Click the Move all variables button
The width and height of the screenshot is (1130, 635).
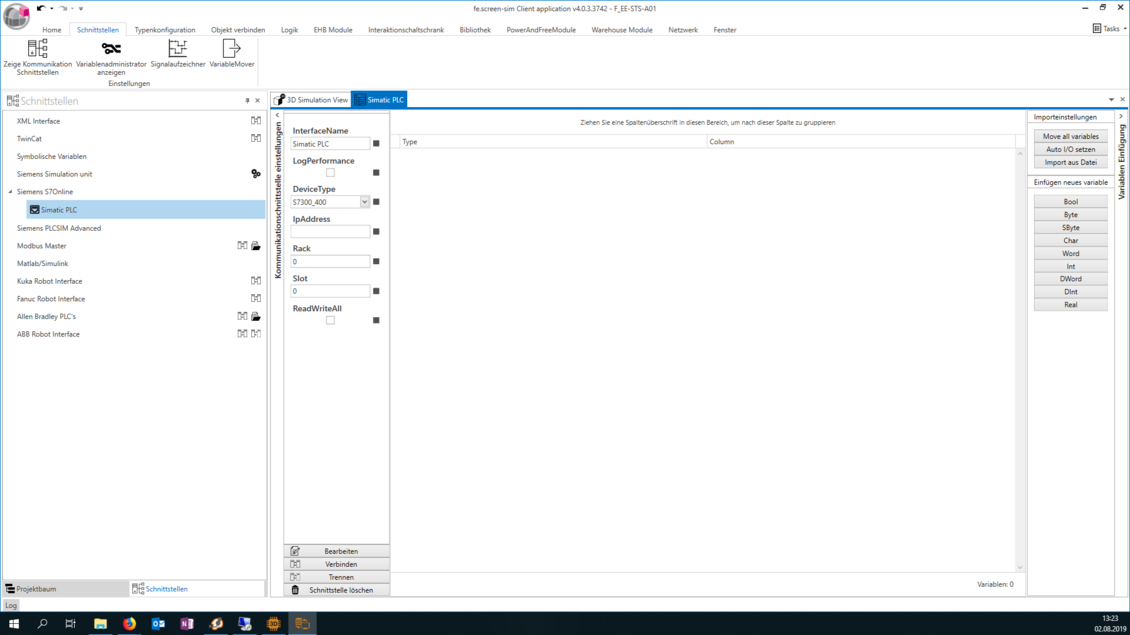[1070, 136]
